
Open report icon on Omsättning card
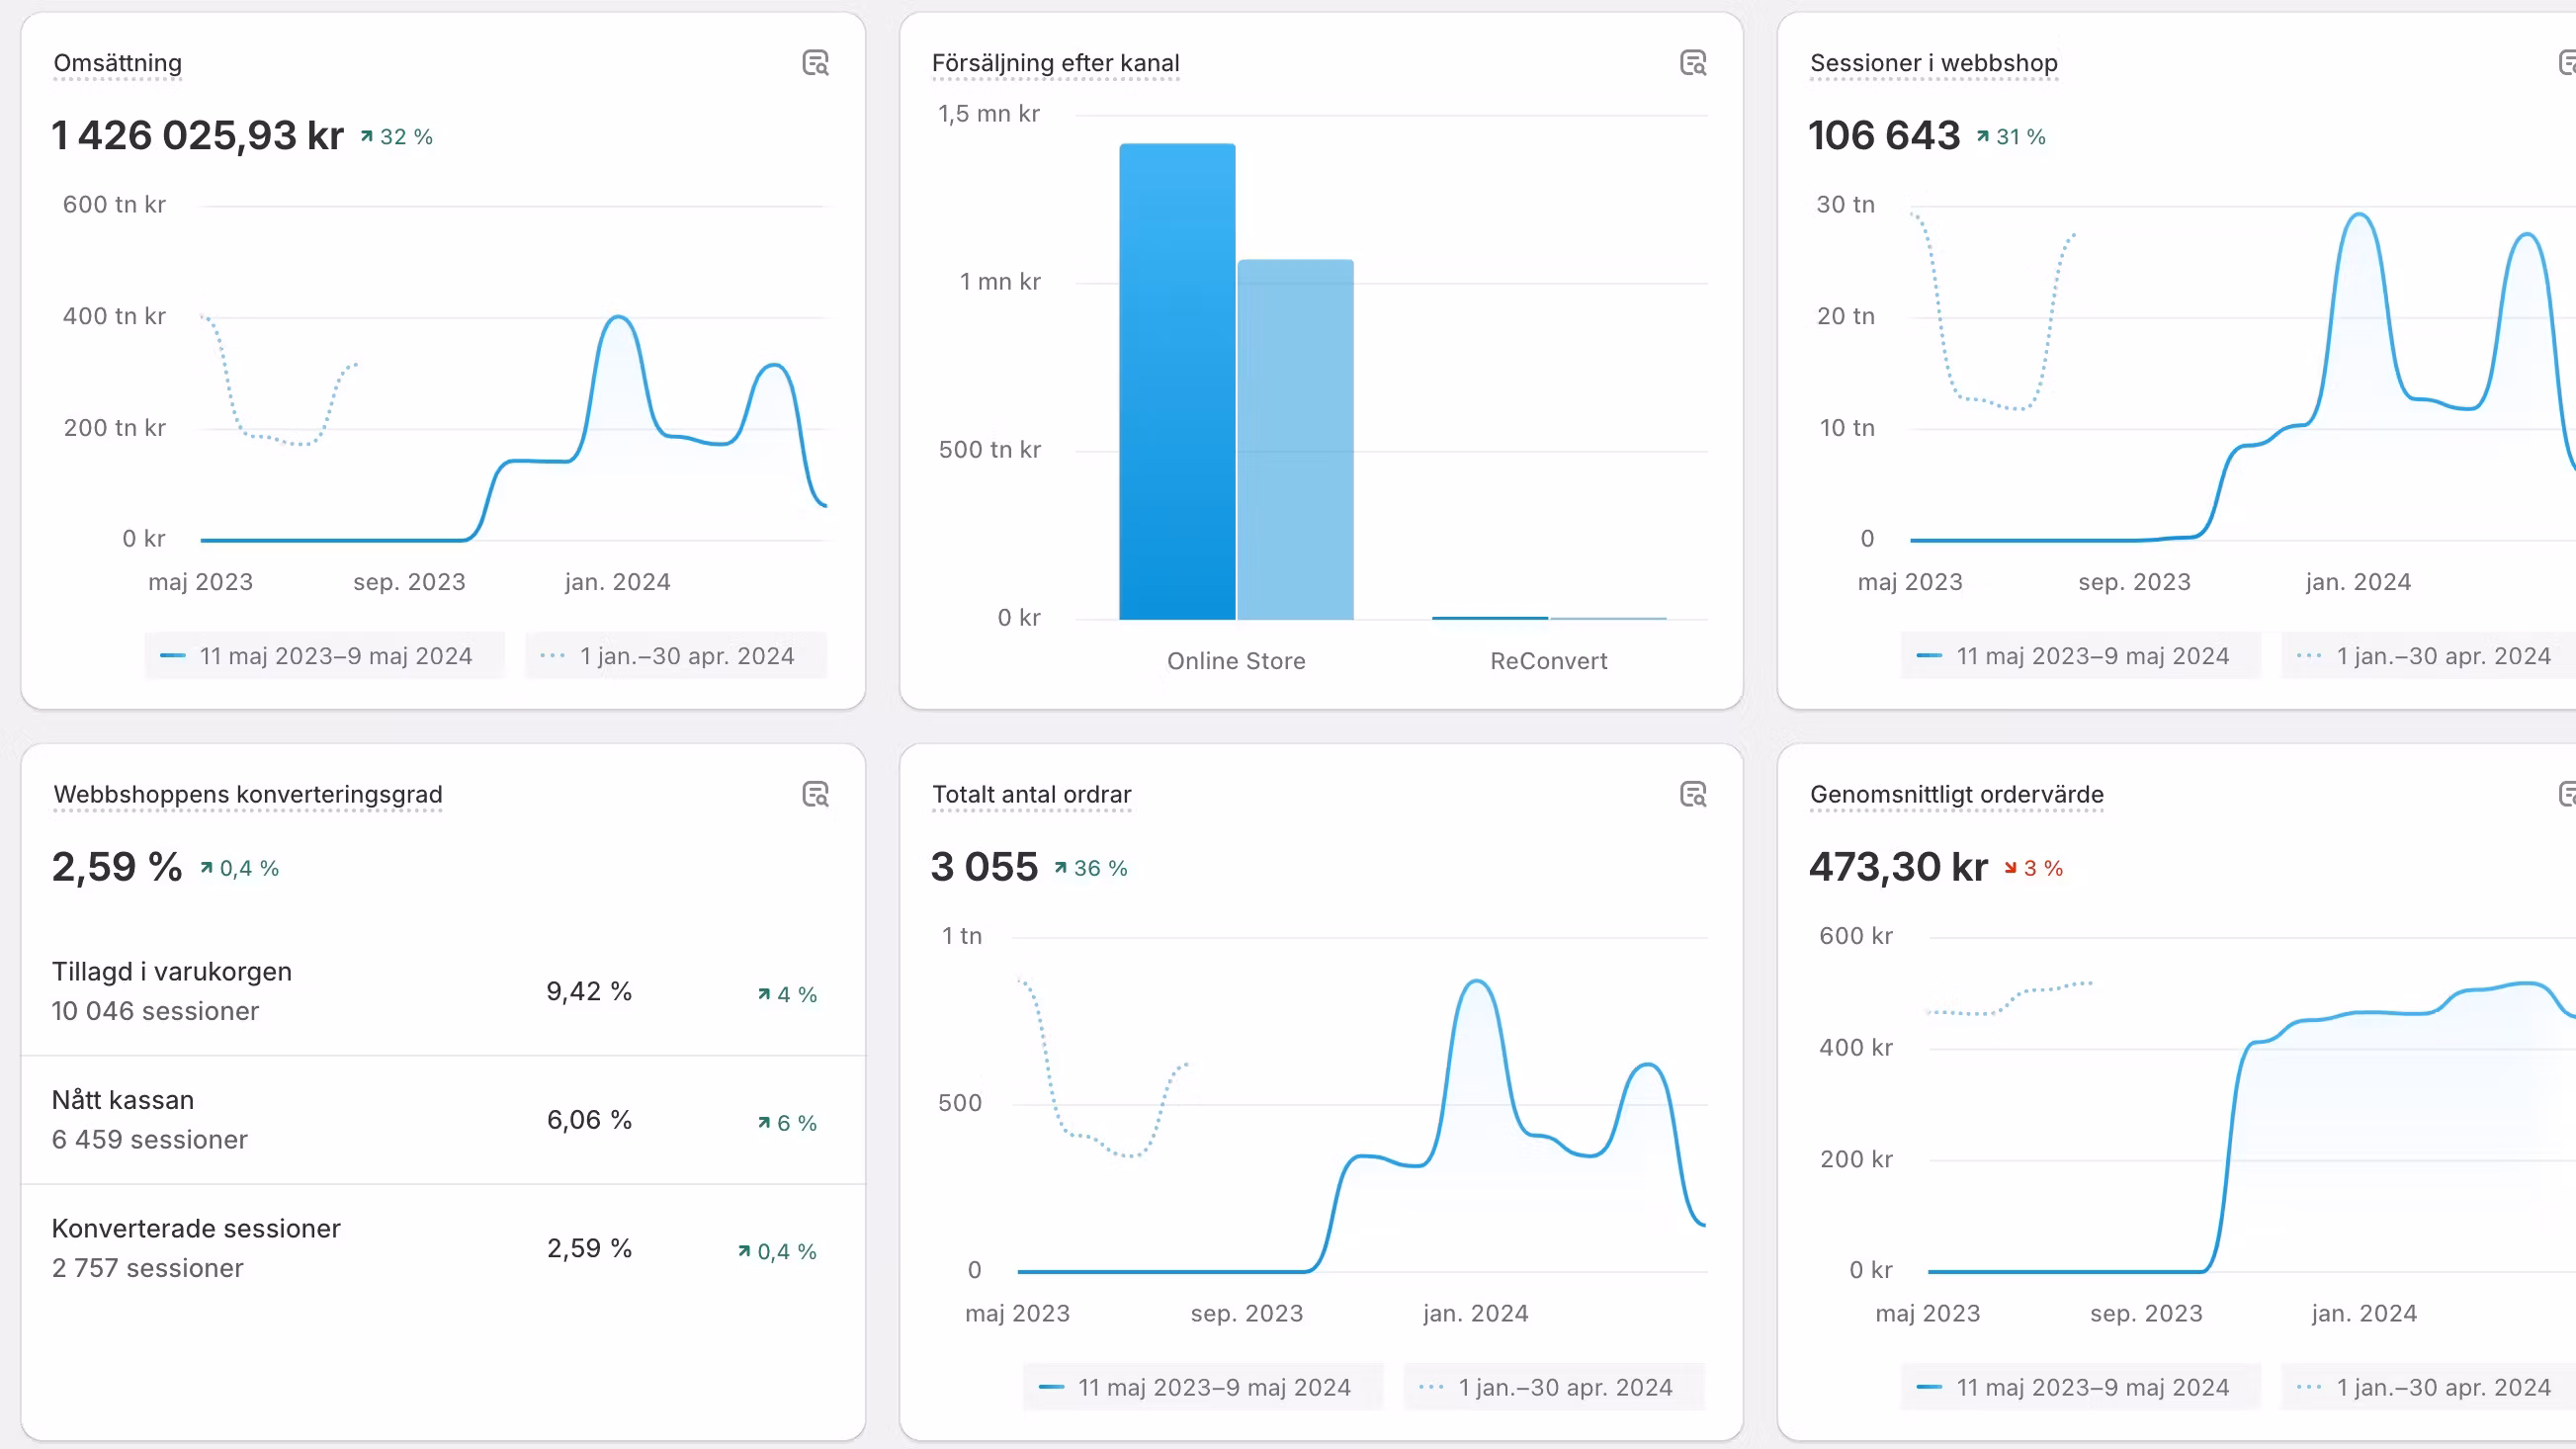click(x=815, y=63)
